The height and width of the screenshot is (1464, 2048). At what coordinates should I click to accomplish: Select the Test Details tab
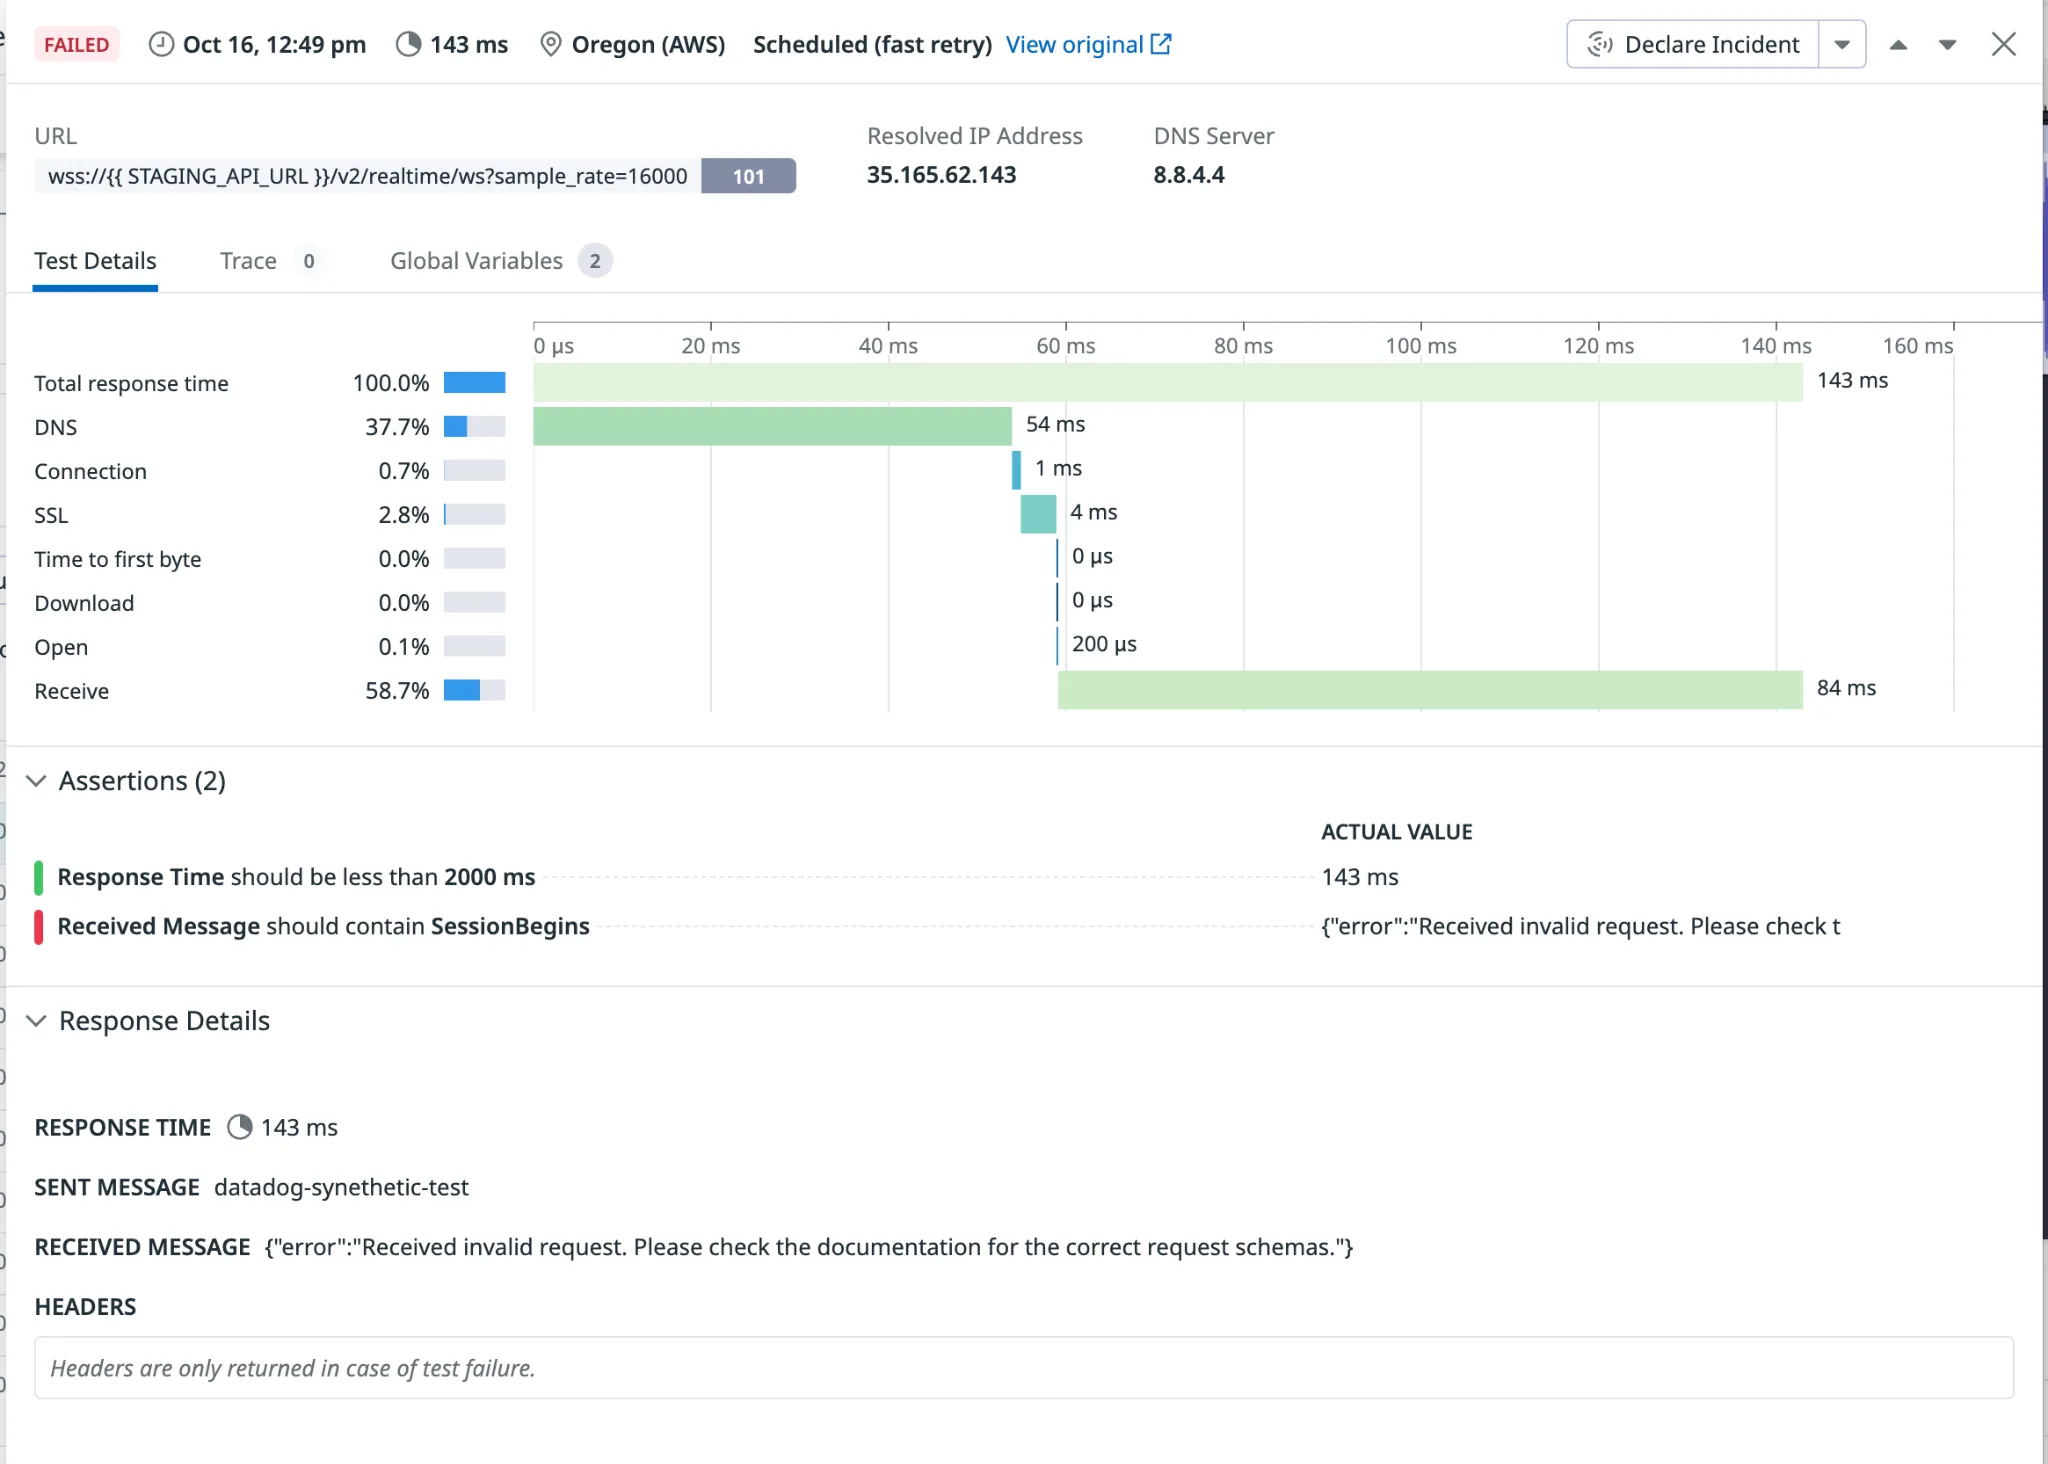(95, 261)
